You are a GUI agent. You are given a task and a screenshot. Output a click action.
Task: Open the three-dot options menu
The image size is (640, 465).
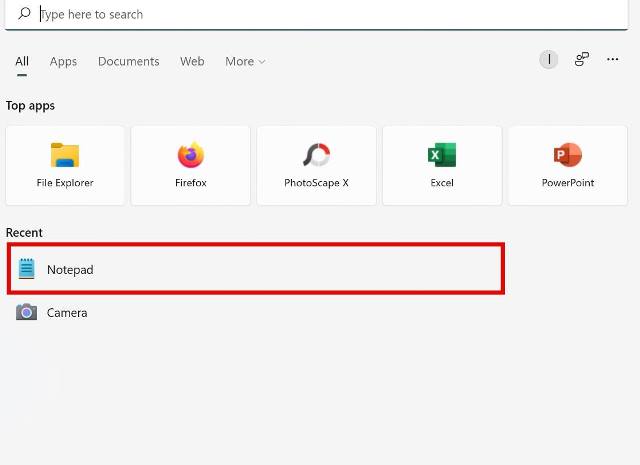(612, 60)
